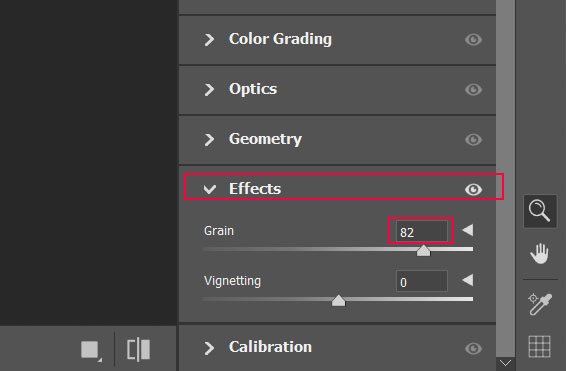The image size is (566, 371).
Task: Expand the Calibration section
Action: tap(209, 348)
